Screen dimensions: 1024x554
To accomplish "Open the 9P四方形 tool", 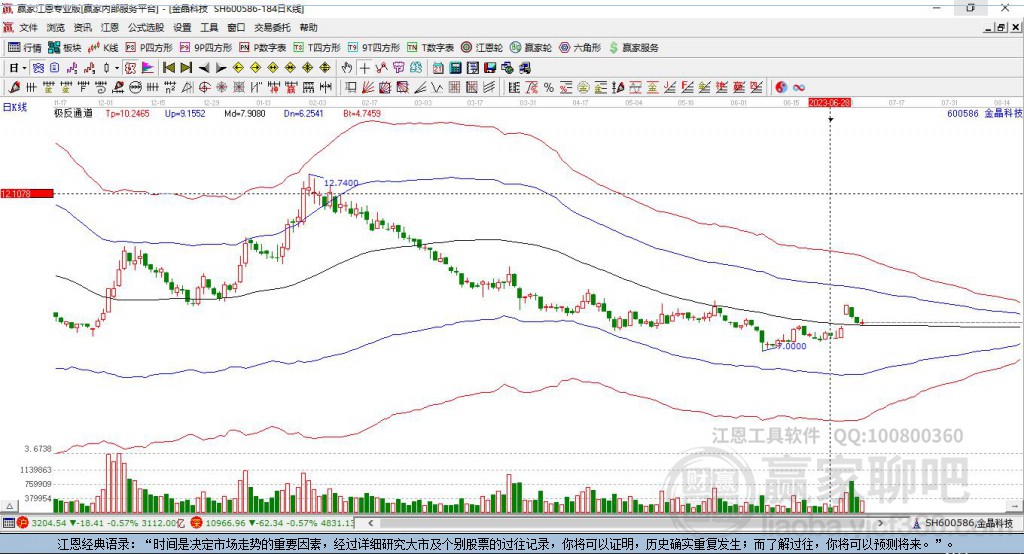I will pyautogui.click(x=206, y=48).
